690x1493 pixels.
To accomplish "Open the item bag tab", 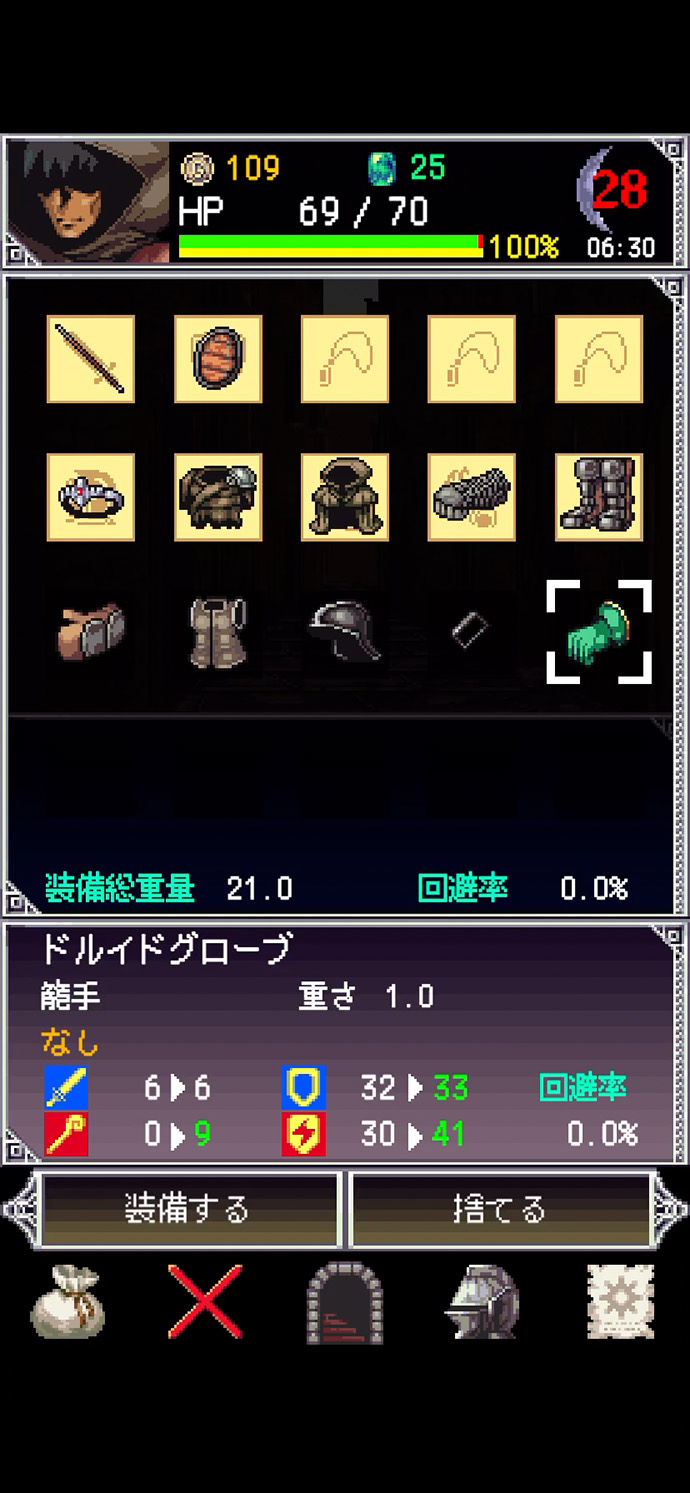I will pos(67,1301).
